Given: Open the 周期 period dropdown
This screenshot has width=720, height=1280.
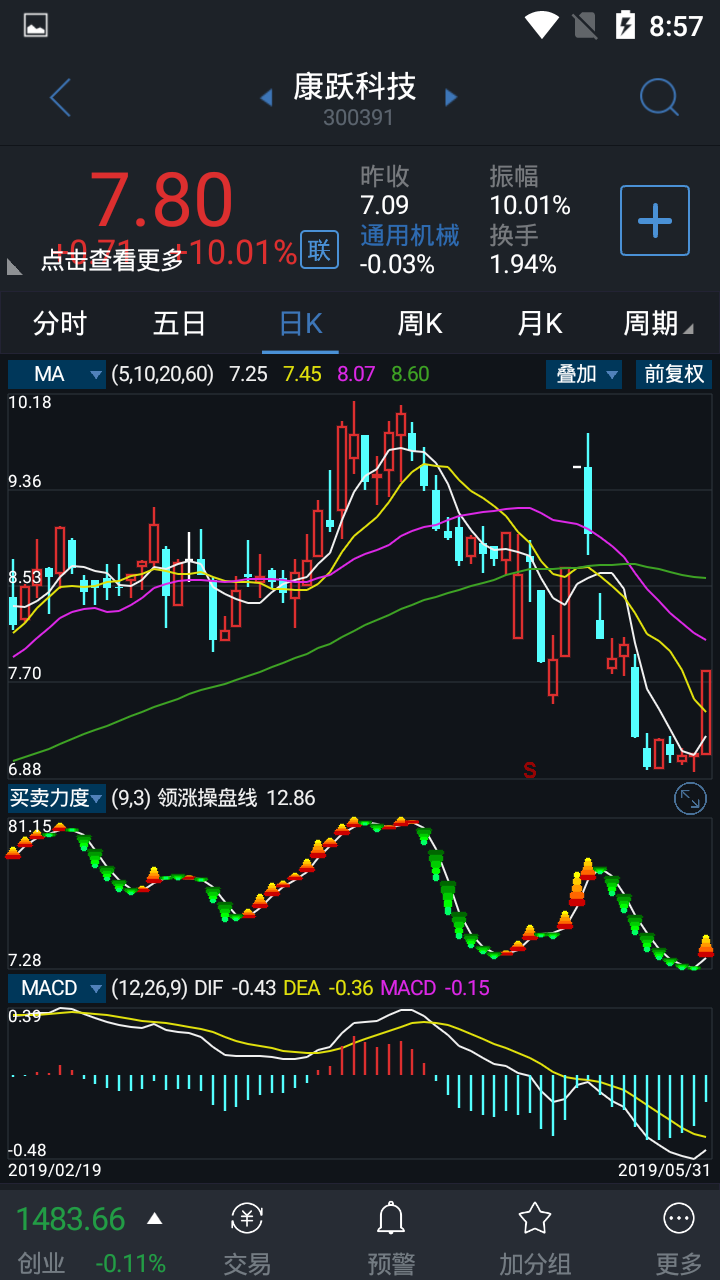Looking at the screenshot, I should point(658,323).
